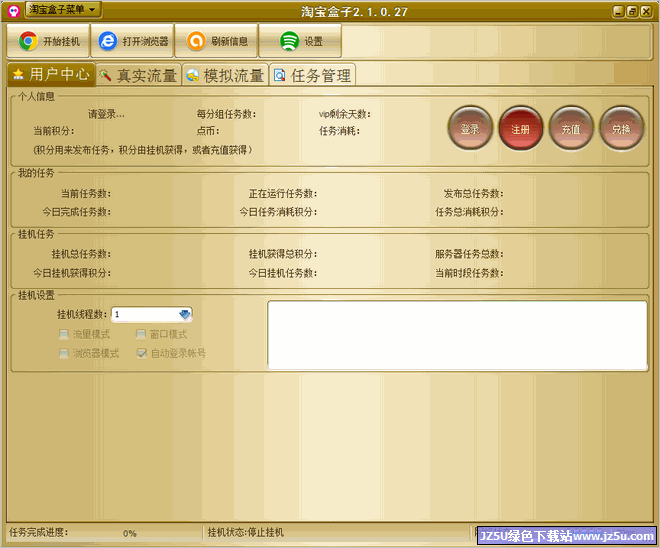Click the 今日挂机获得积分 label
This screenshot has width=660, height=548.
pos(72,273)
